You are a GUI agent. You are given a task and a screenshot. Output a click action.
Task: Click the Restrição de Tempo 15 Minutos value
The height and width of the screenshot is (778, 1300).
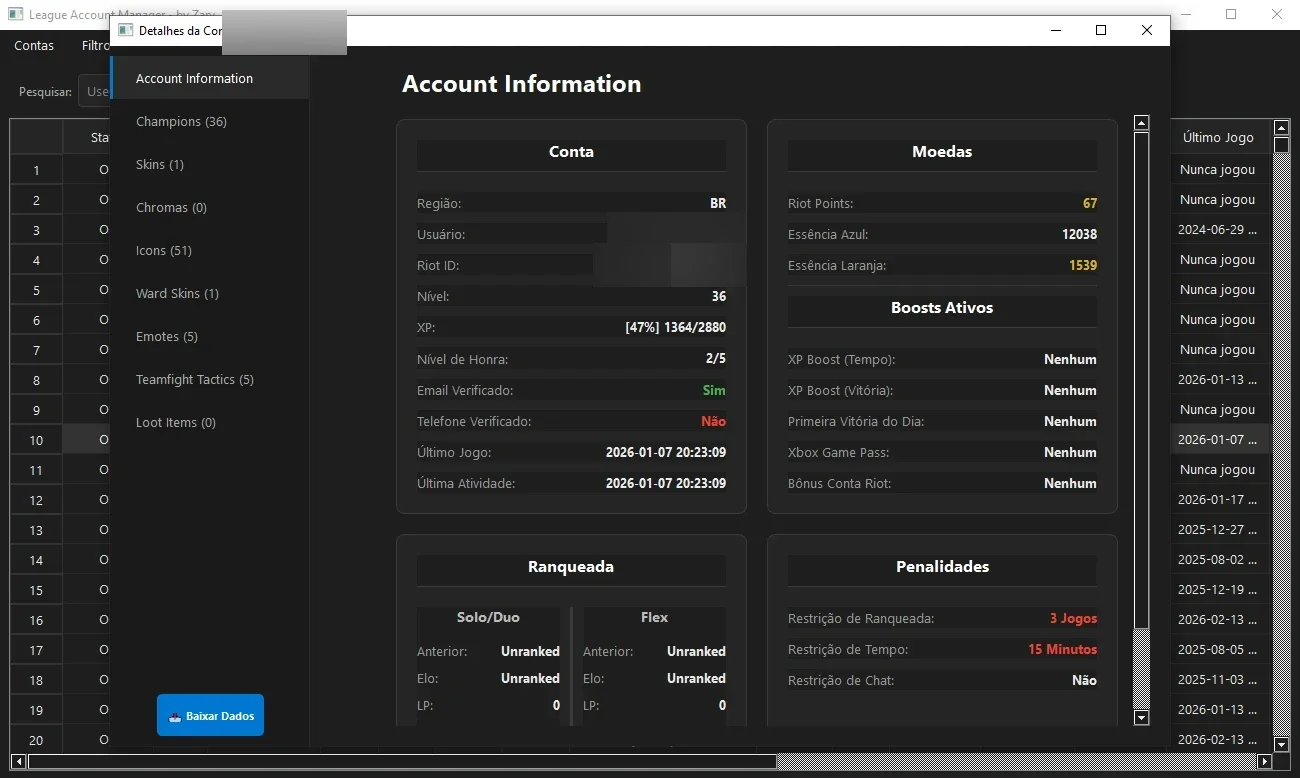1062,649
